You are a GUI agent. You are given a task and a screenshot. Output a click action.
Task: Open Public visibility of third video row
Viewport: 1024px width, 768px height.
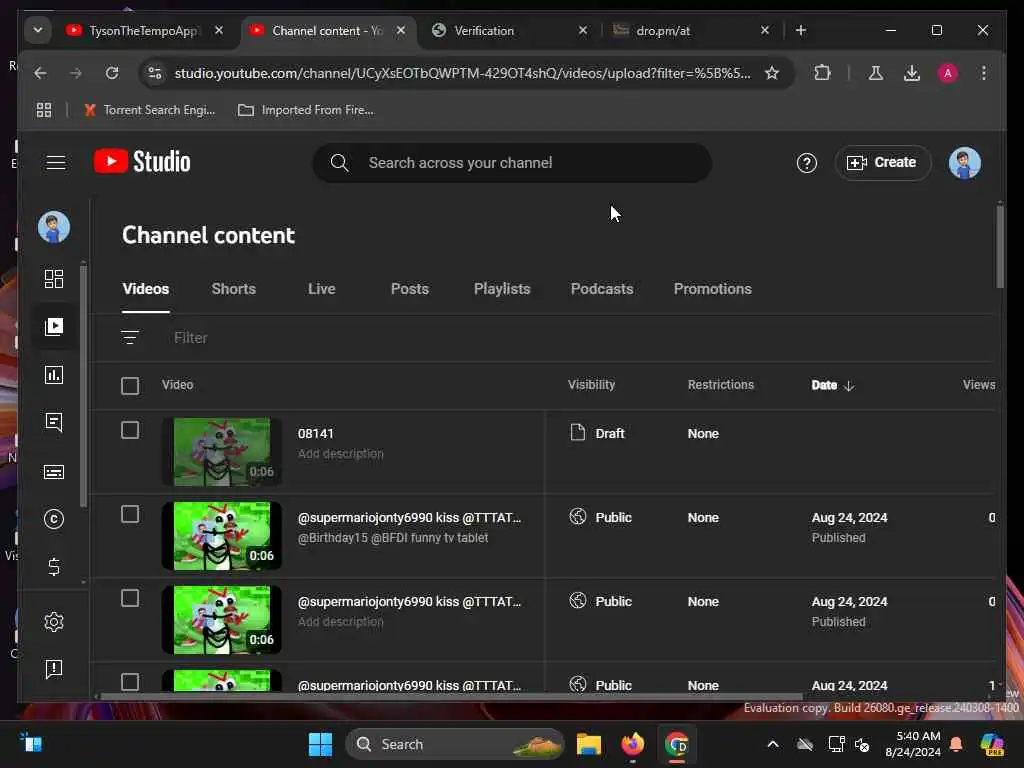pos(600,601)
